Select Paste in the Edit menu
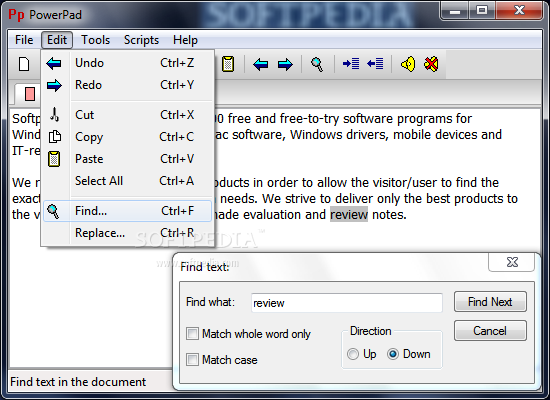This screenshot has width=550, height=400. coord(127,159)
